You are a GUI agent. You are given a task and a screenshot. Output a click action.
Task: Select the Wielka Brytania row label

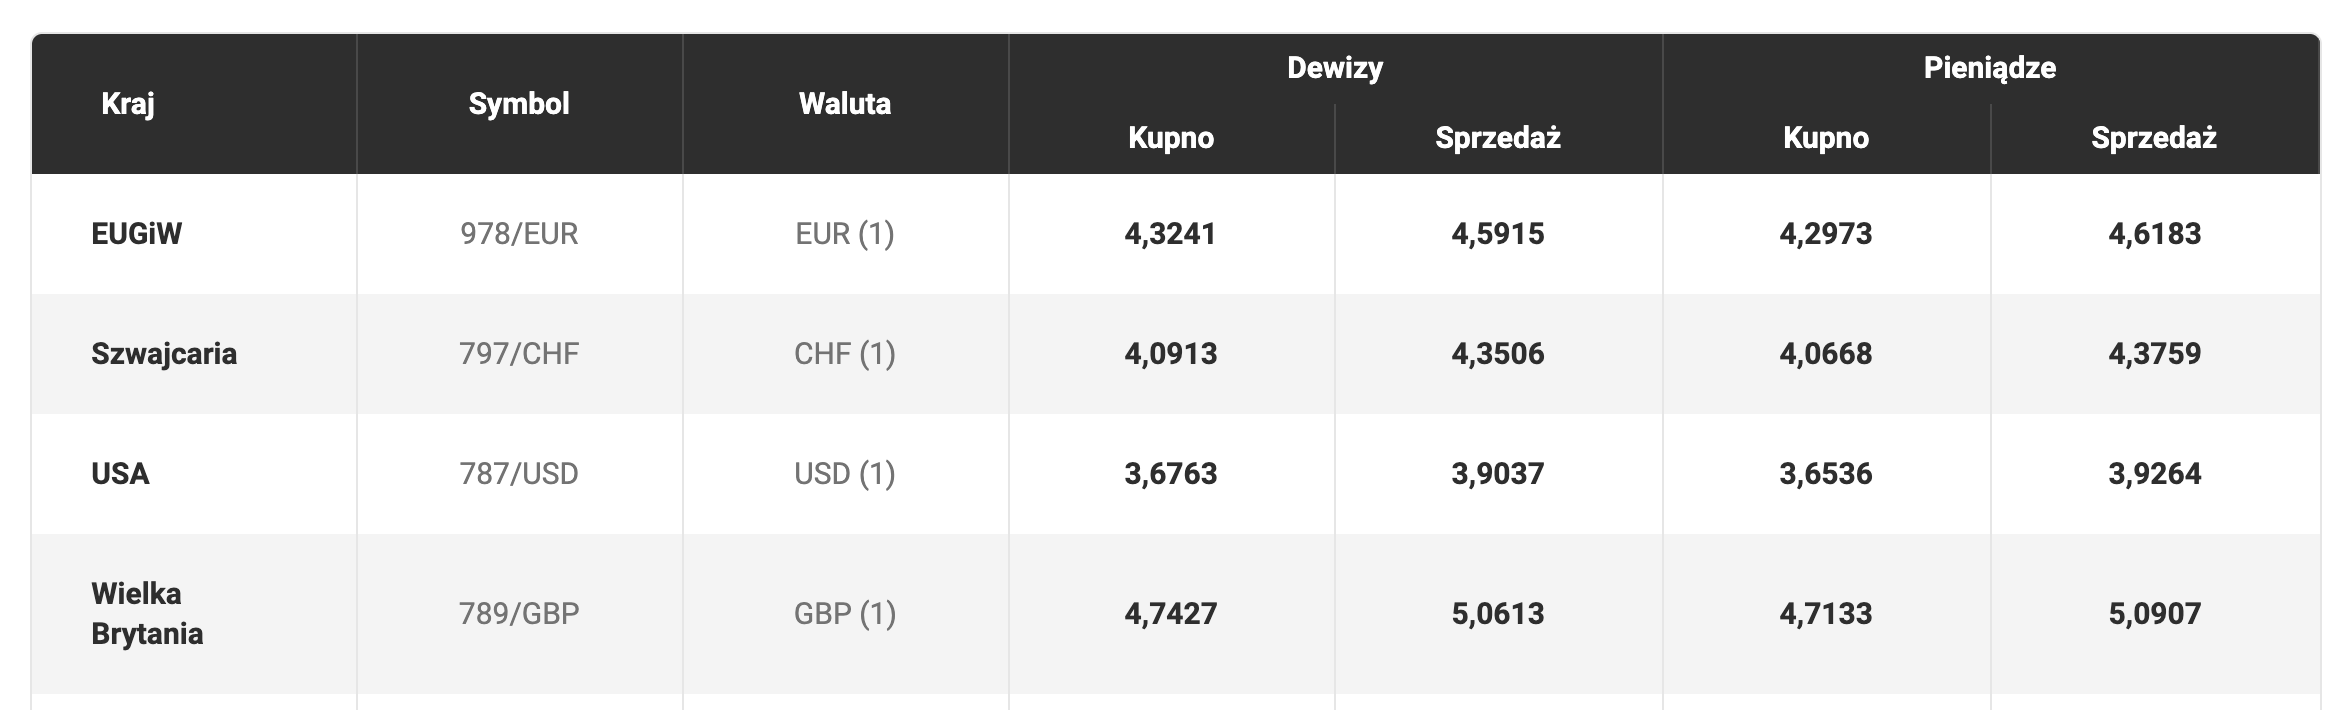(147, 613)
